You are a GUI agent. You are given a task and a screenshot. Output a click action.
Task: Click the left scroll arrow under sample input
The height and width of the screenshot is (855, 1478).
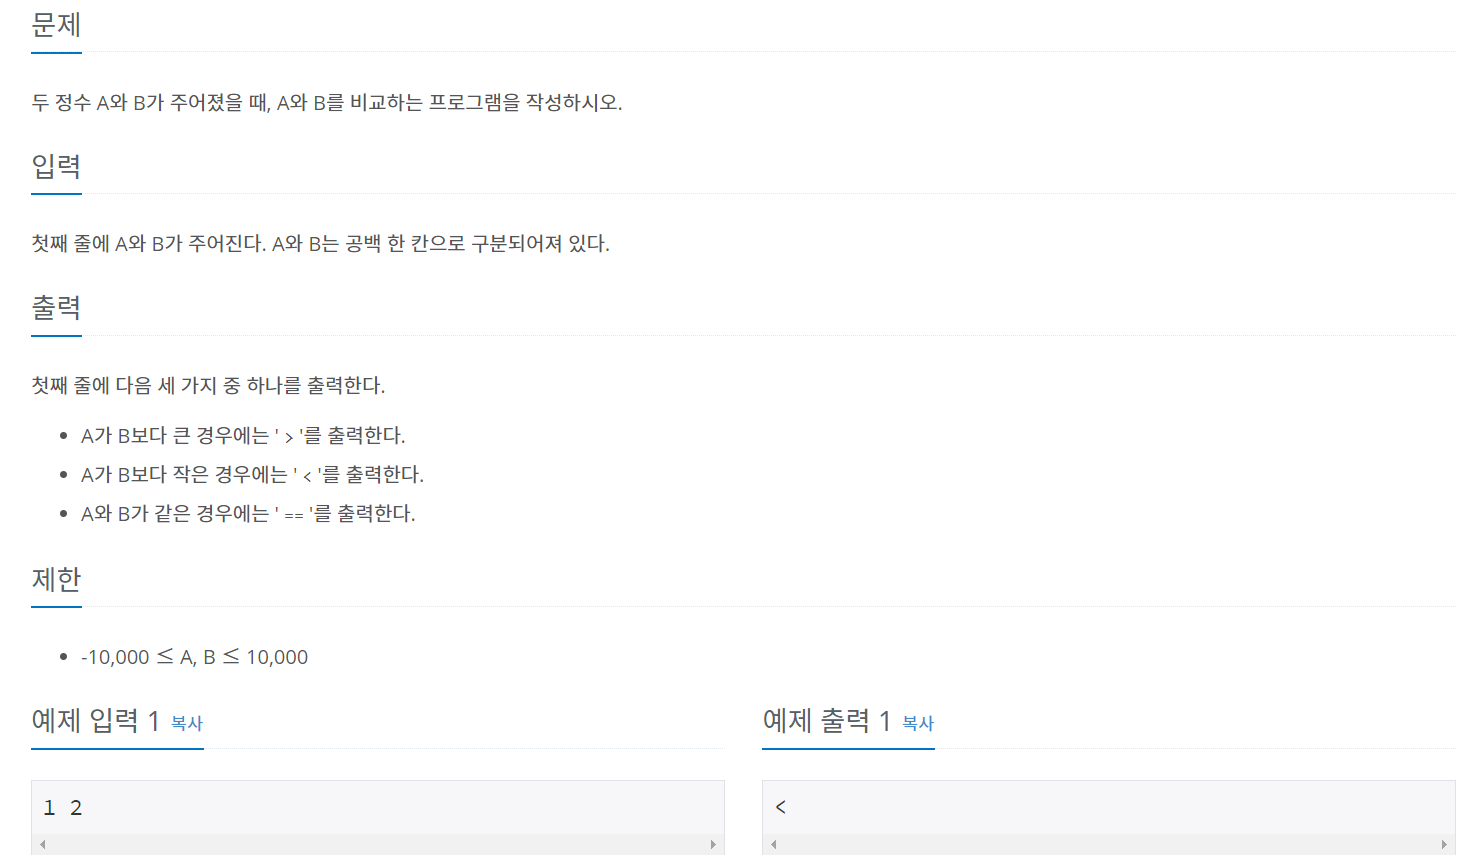point(42,845)
